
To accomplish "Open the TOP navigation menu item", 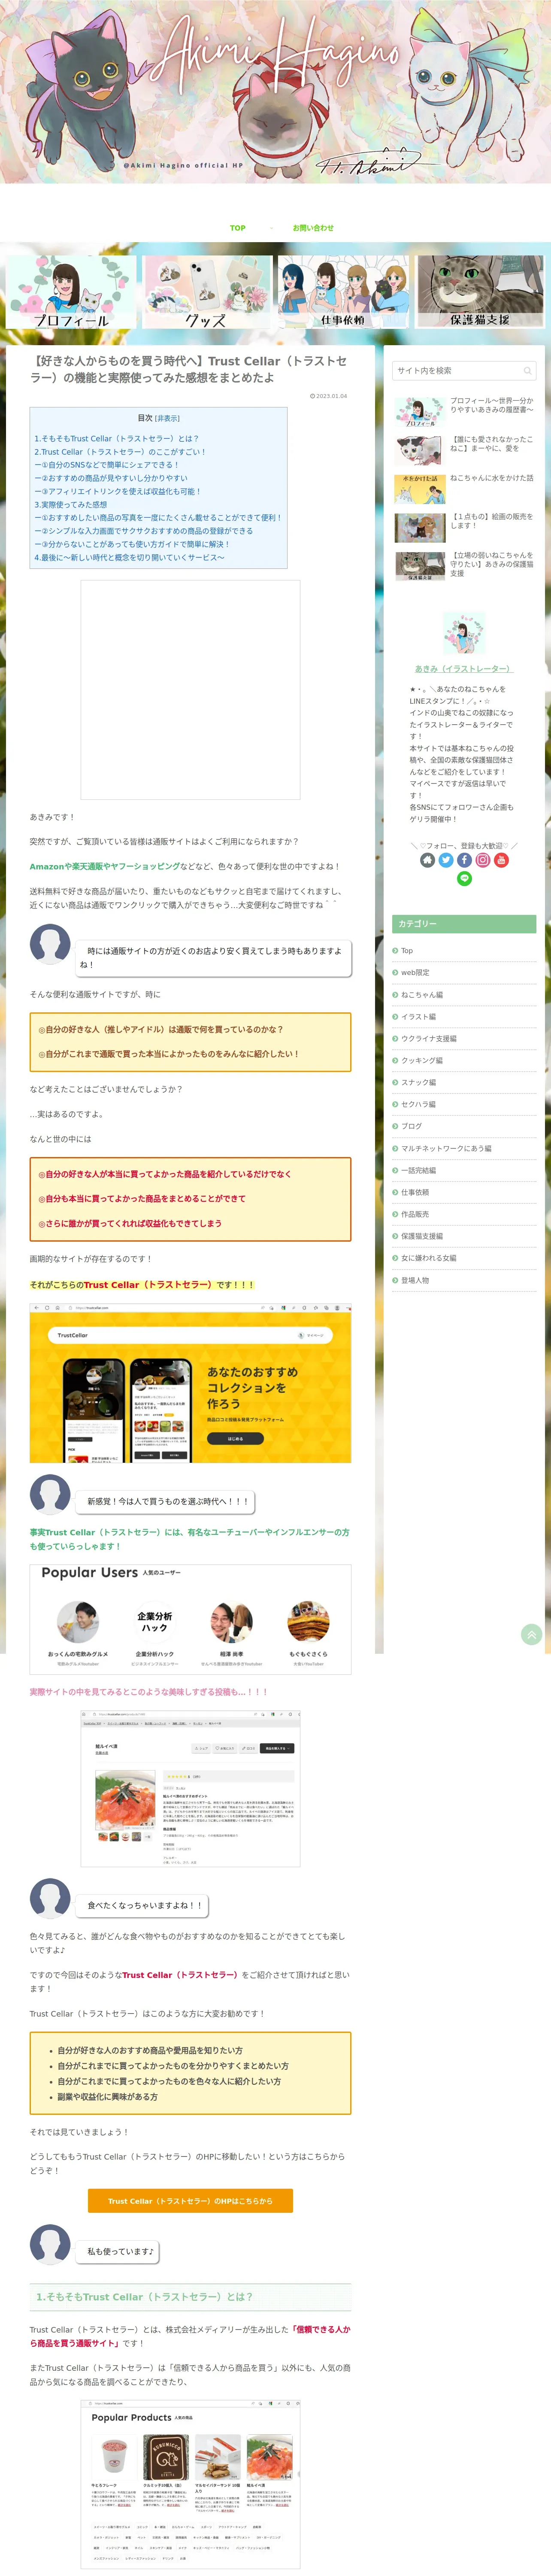I will click(238, 228).
